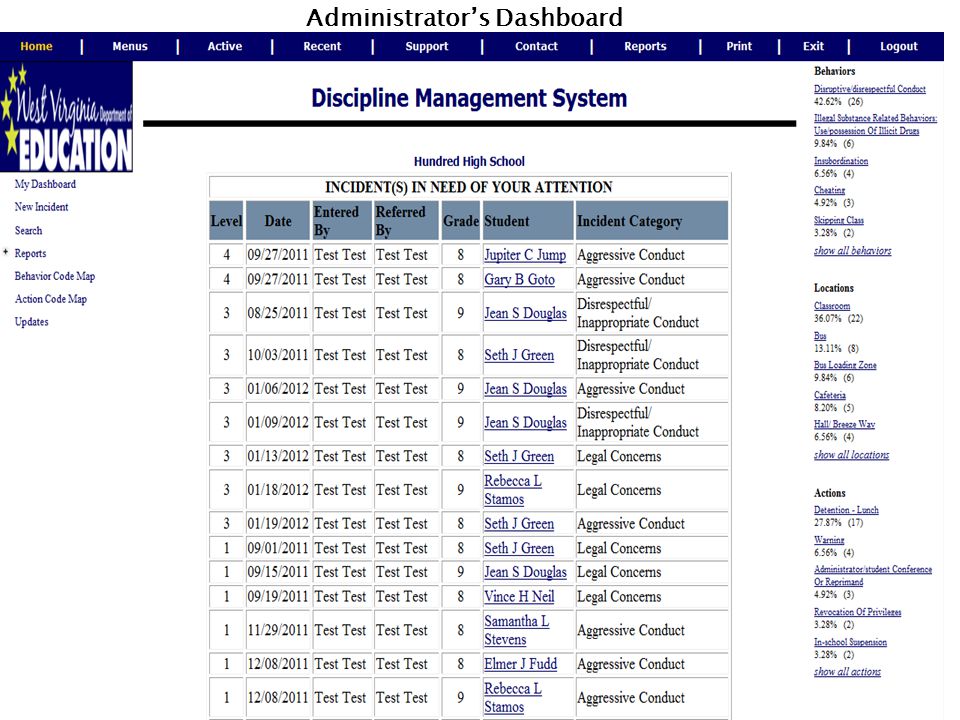Open the Warning action link
This screenshot has height=720, width=960.
829,540
